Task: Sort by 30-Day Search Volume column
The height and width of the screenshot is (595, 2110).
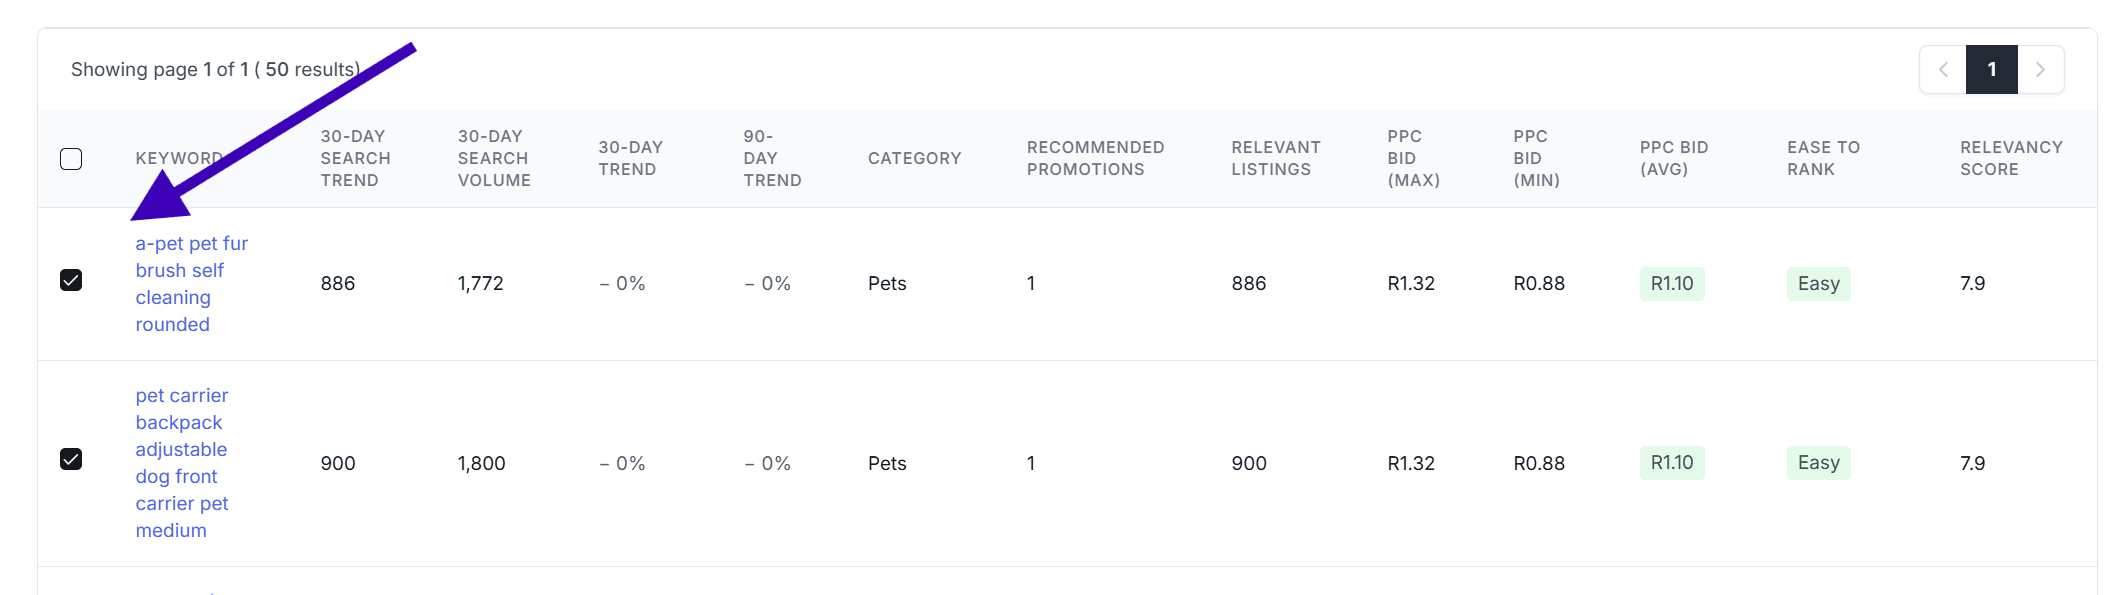Action: [x=494, y=158]
